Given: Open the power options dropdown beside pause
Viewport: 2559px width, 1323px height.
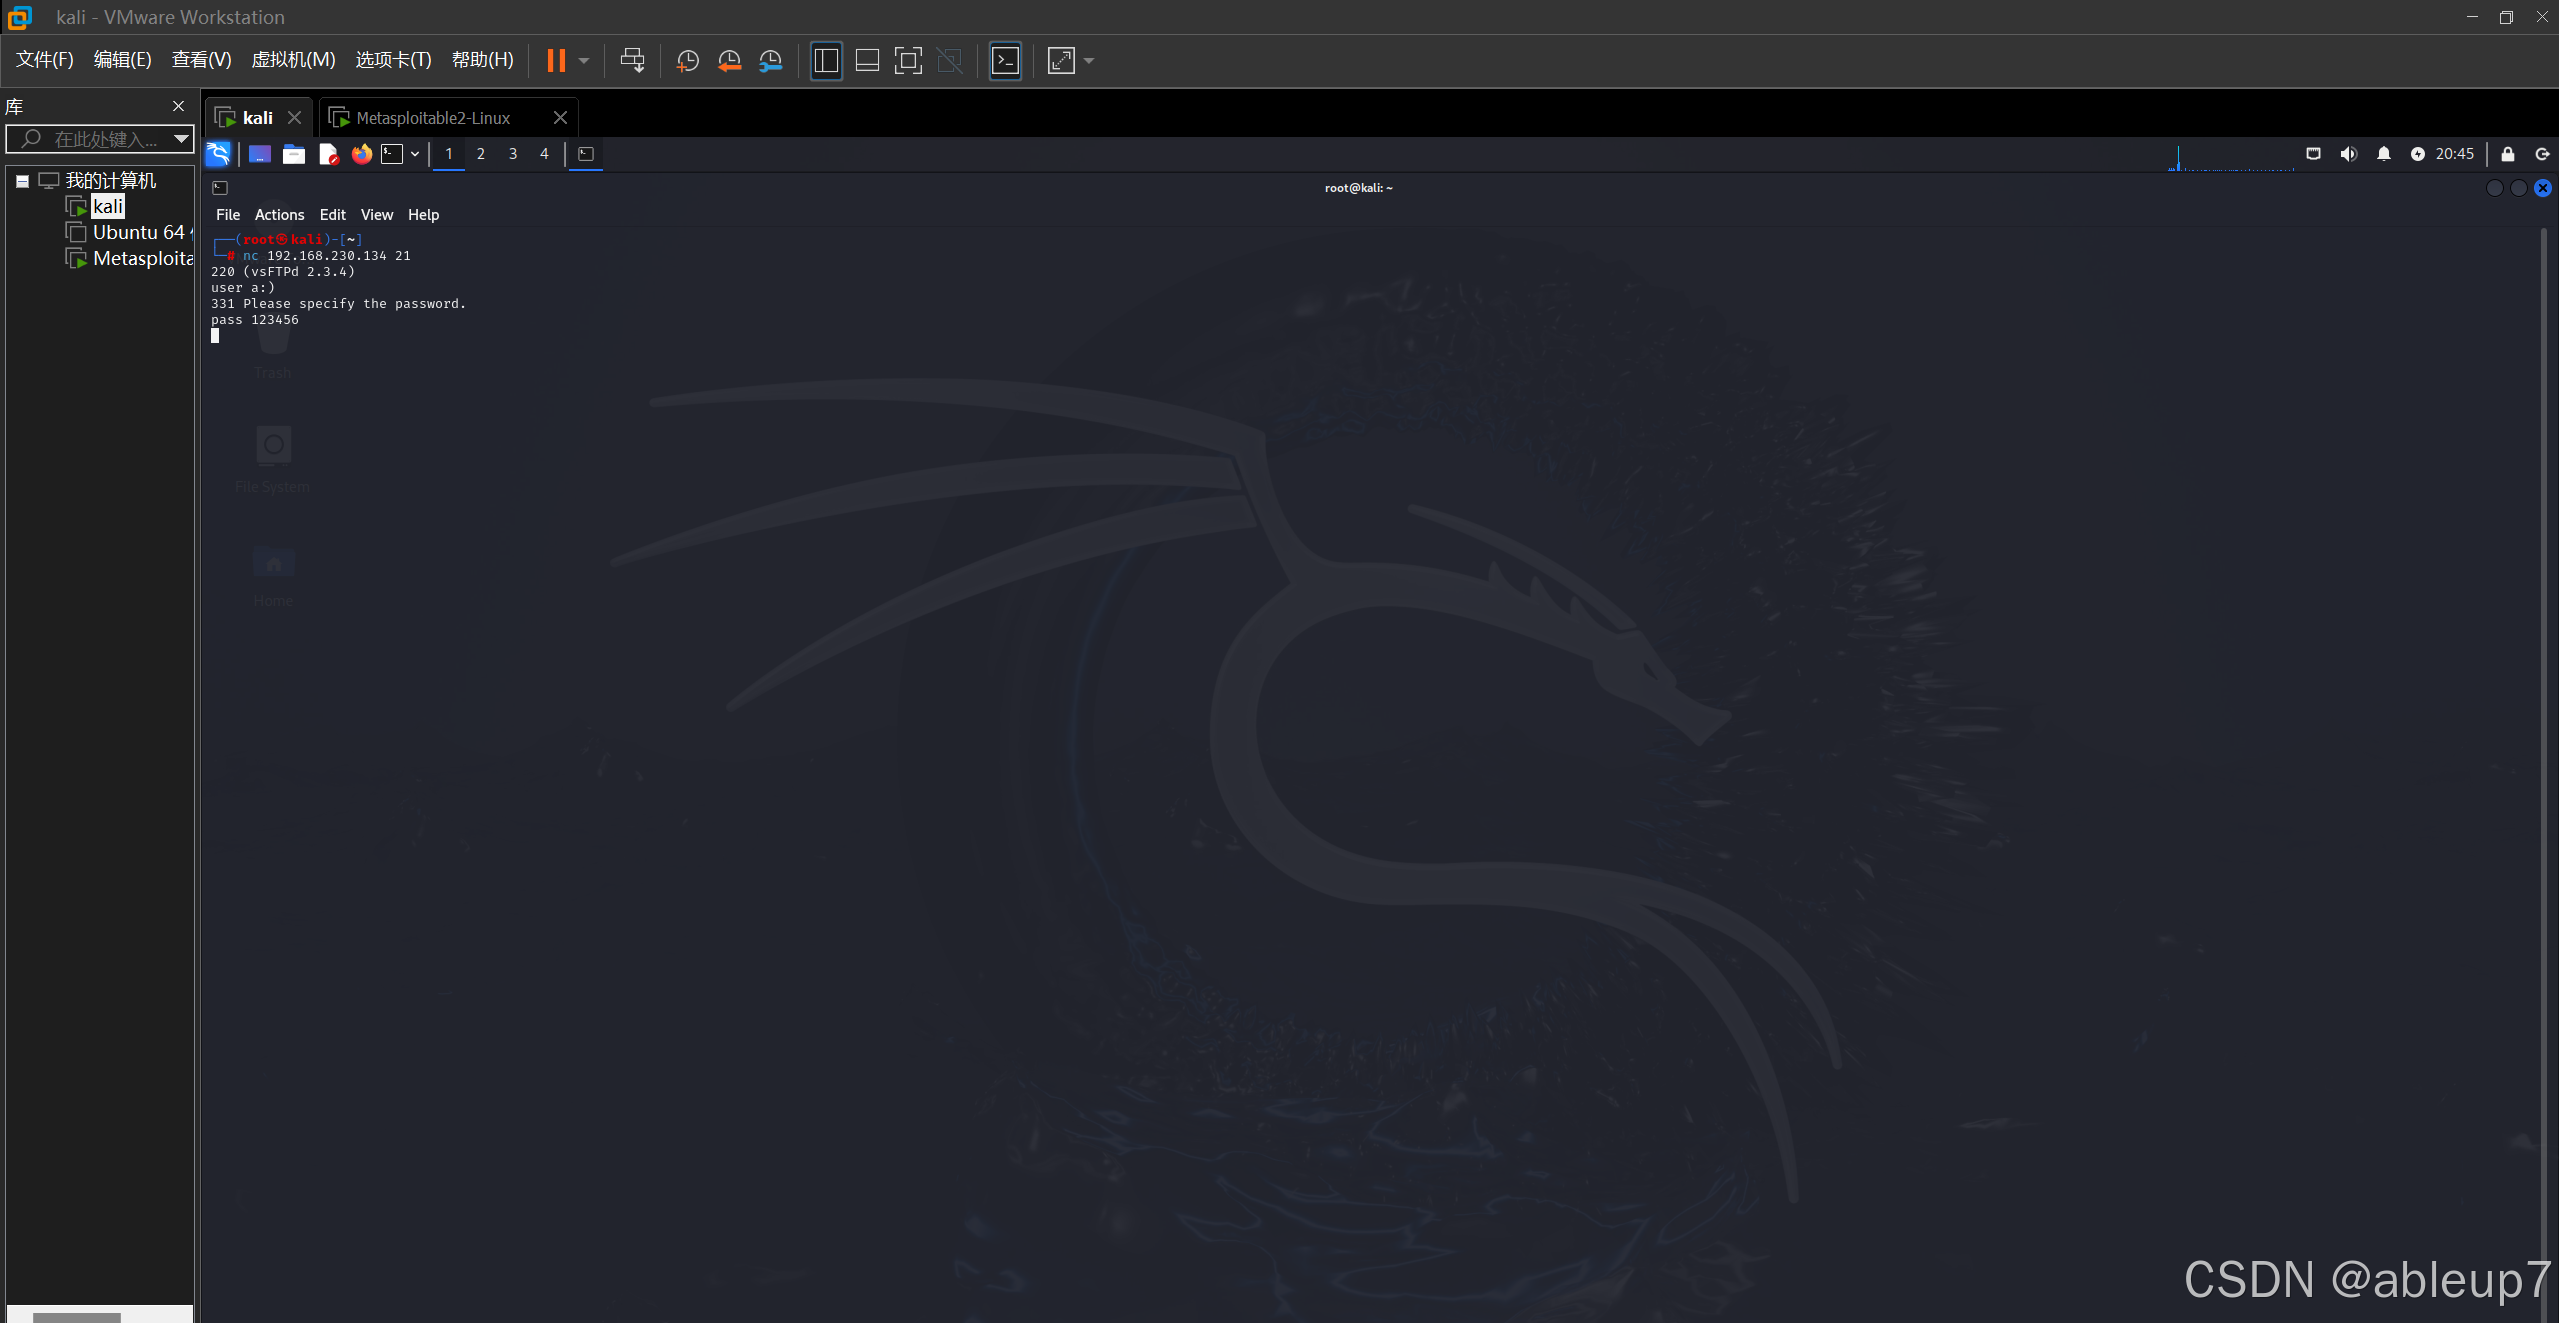Looking at the screenshot, I should point(584,61).
